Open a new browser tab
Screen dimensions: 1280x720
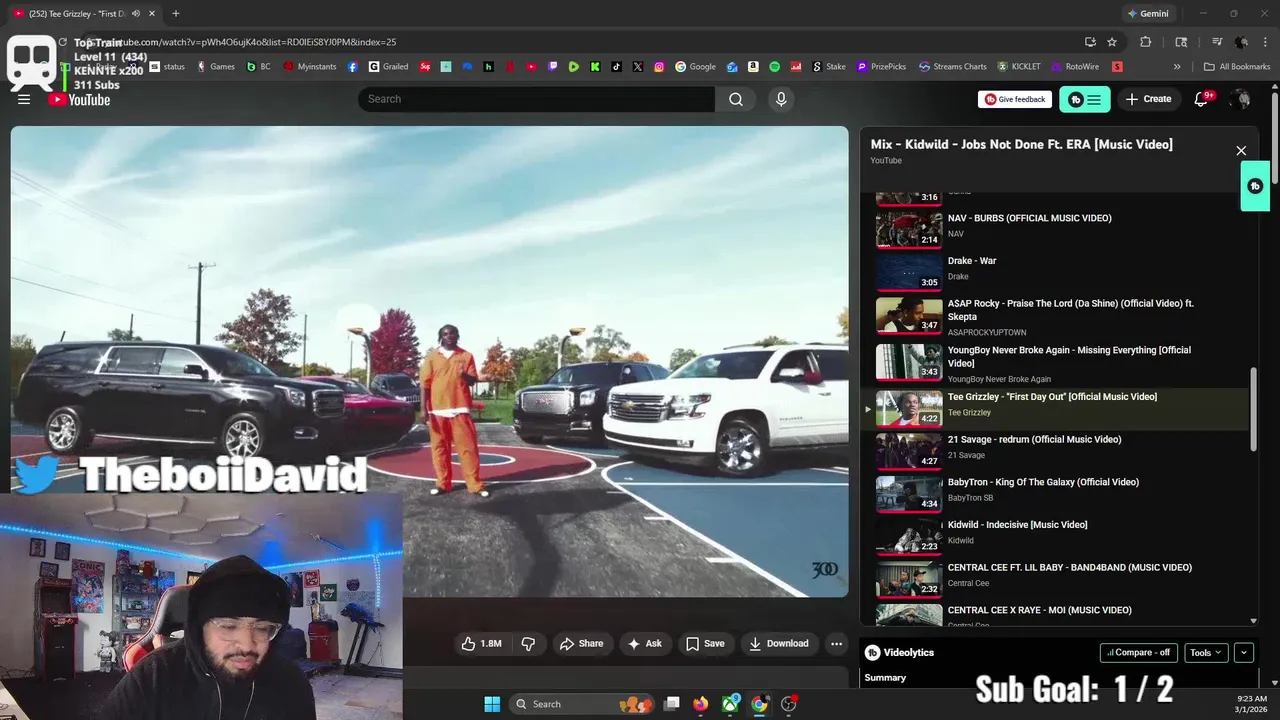(176, 14)
